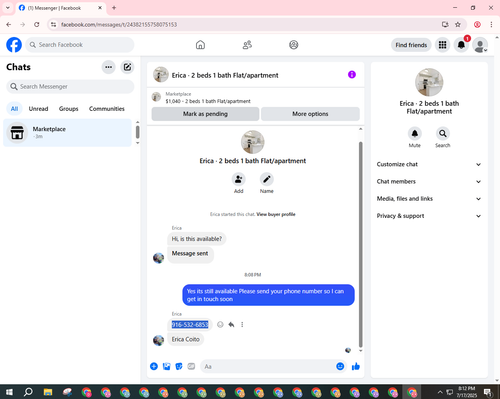Start a new message with compose icon
The width and height of the screenshot is (500, 399).
(127, 67)
